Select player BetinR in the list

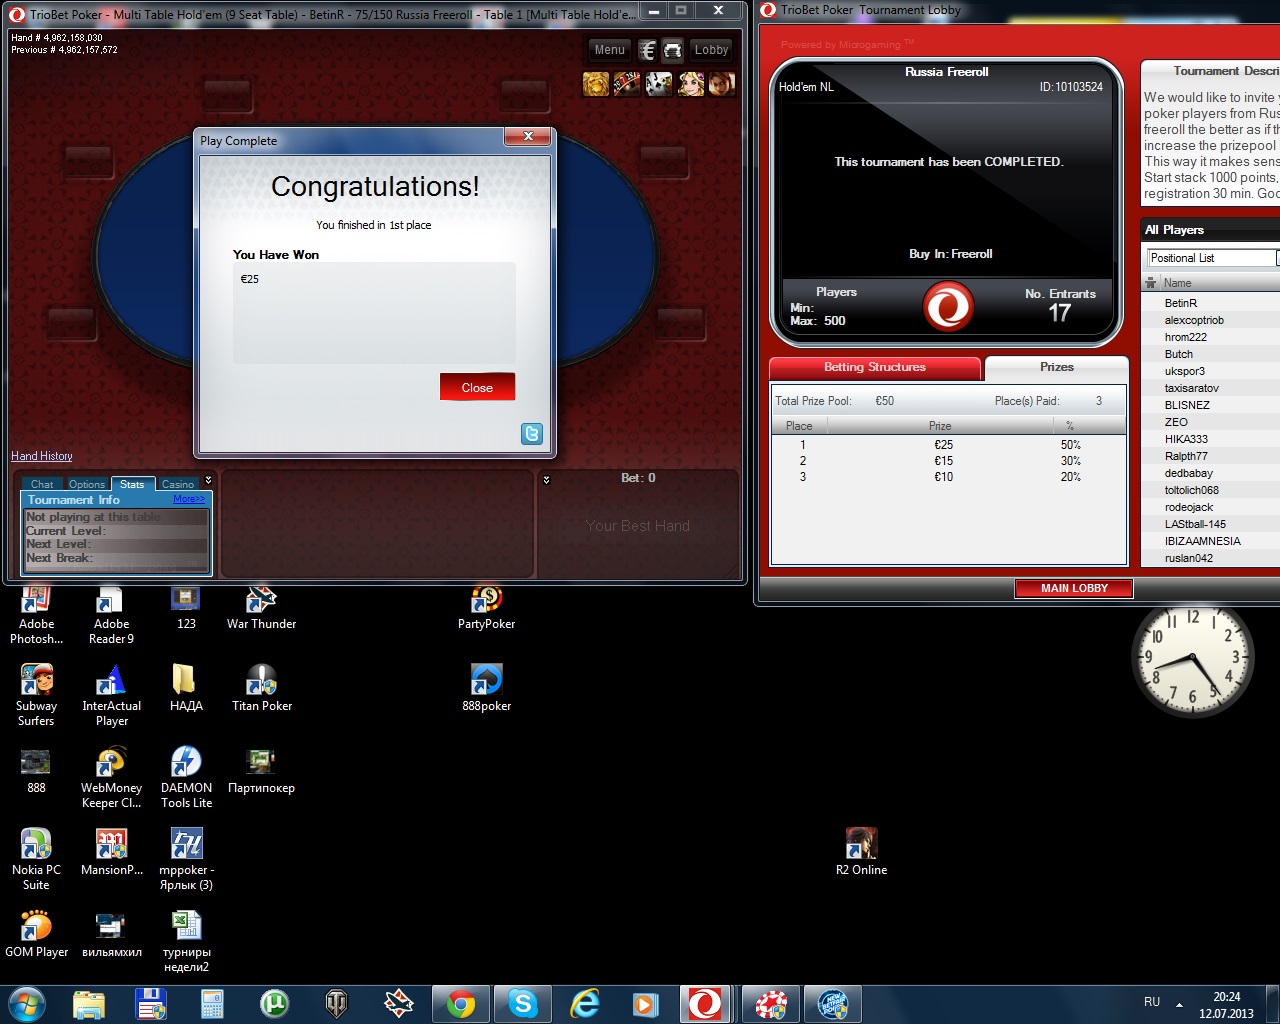tap(1181, 303)
